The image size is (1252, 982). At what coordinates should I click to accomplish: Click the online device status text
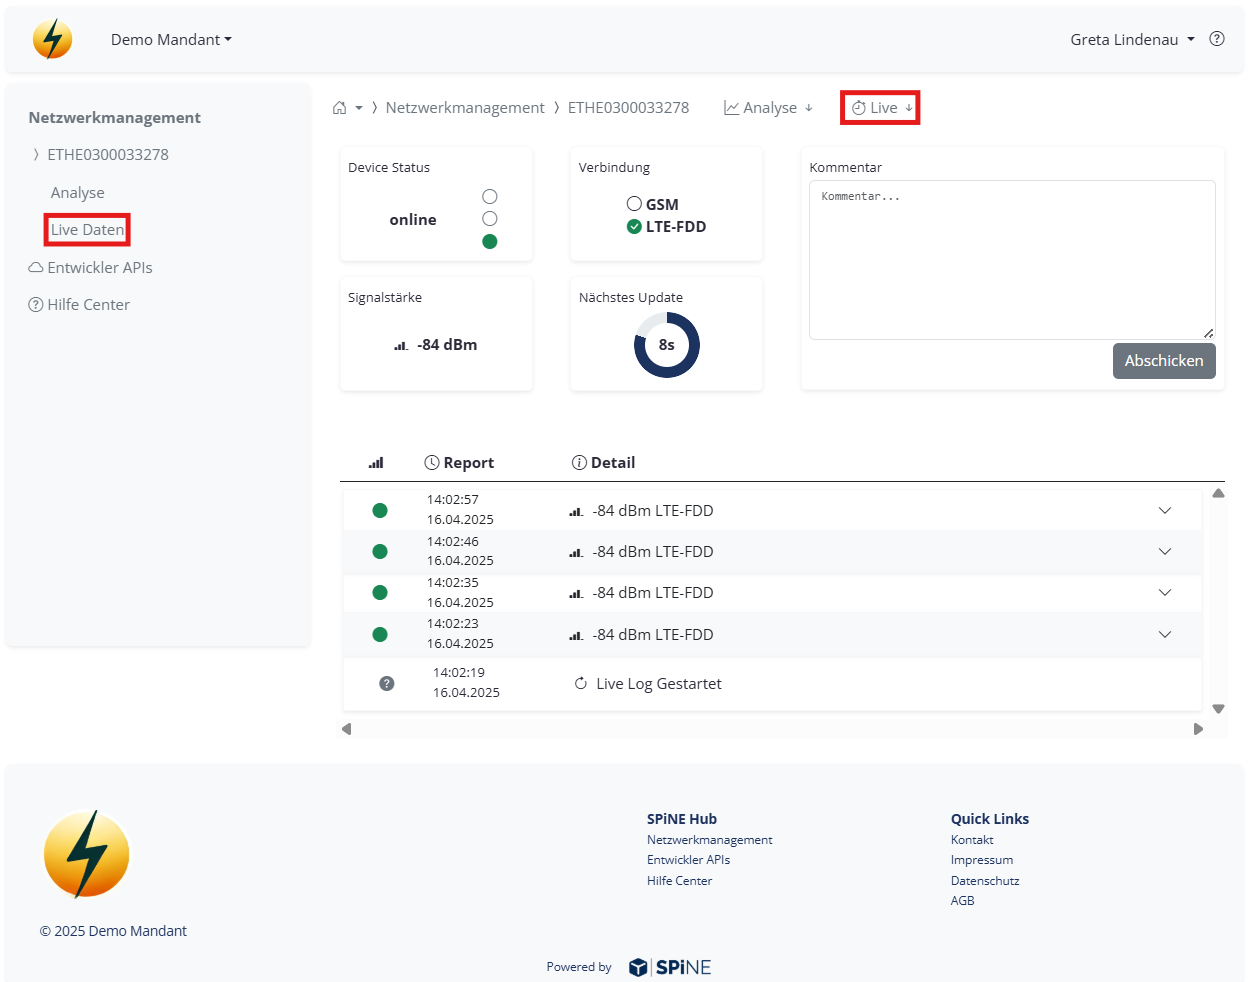(413, 220)
